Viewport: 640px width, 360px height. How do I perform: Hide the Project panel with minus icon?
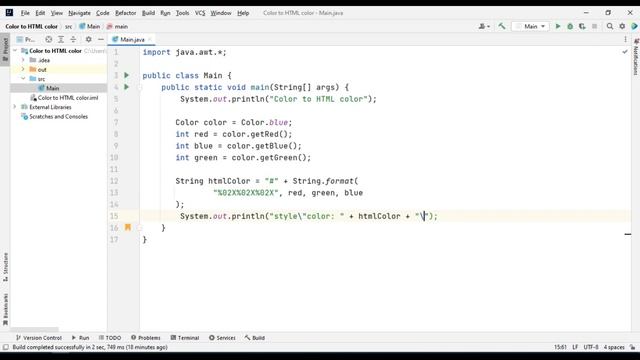point(101,39)
